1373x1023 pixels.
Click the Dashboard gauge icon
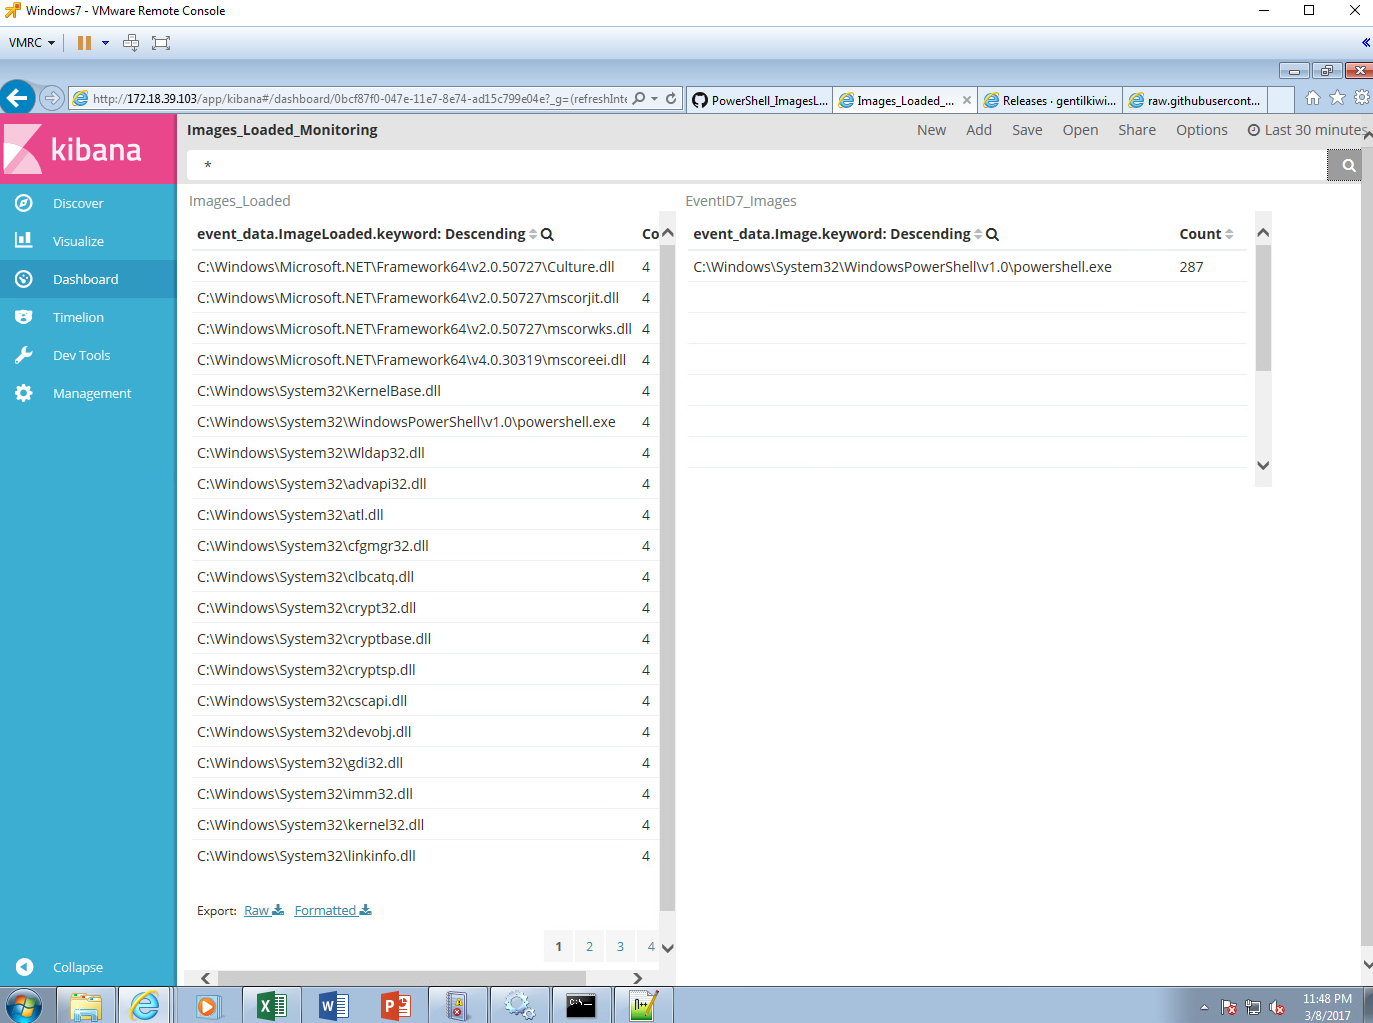tap(24, 279)
